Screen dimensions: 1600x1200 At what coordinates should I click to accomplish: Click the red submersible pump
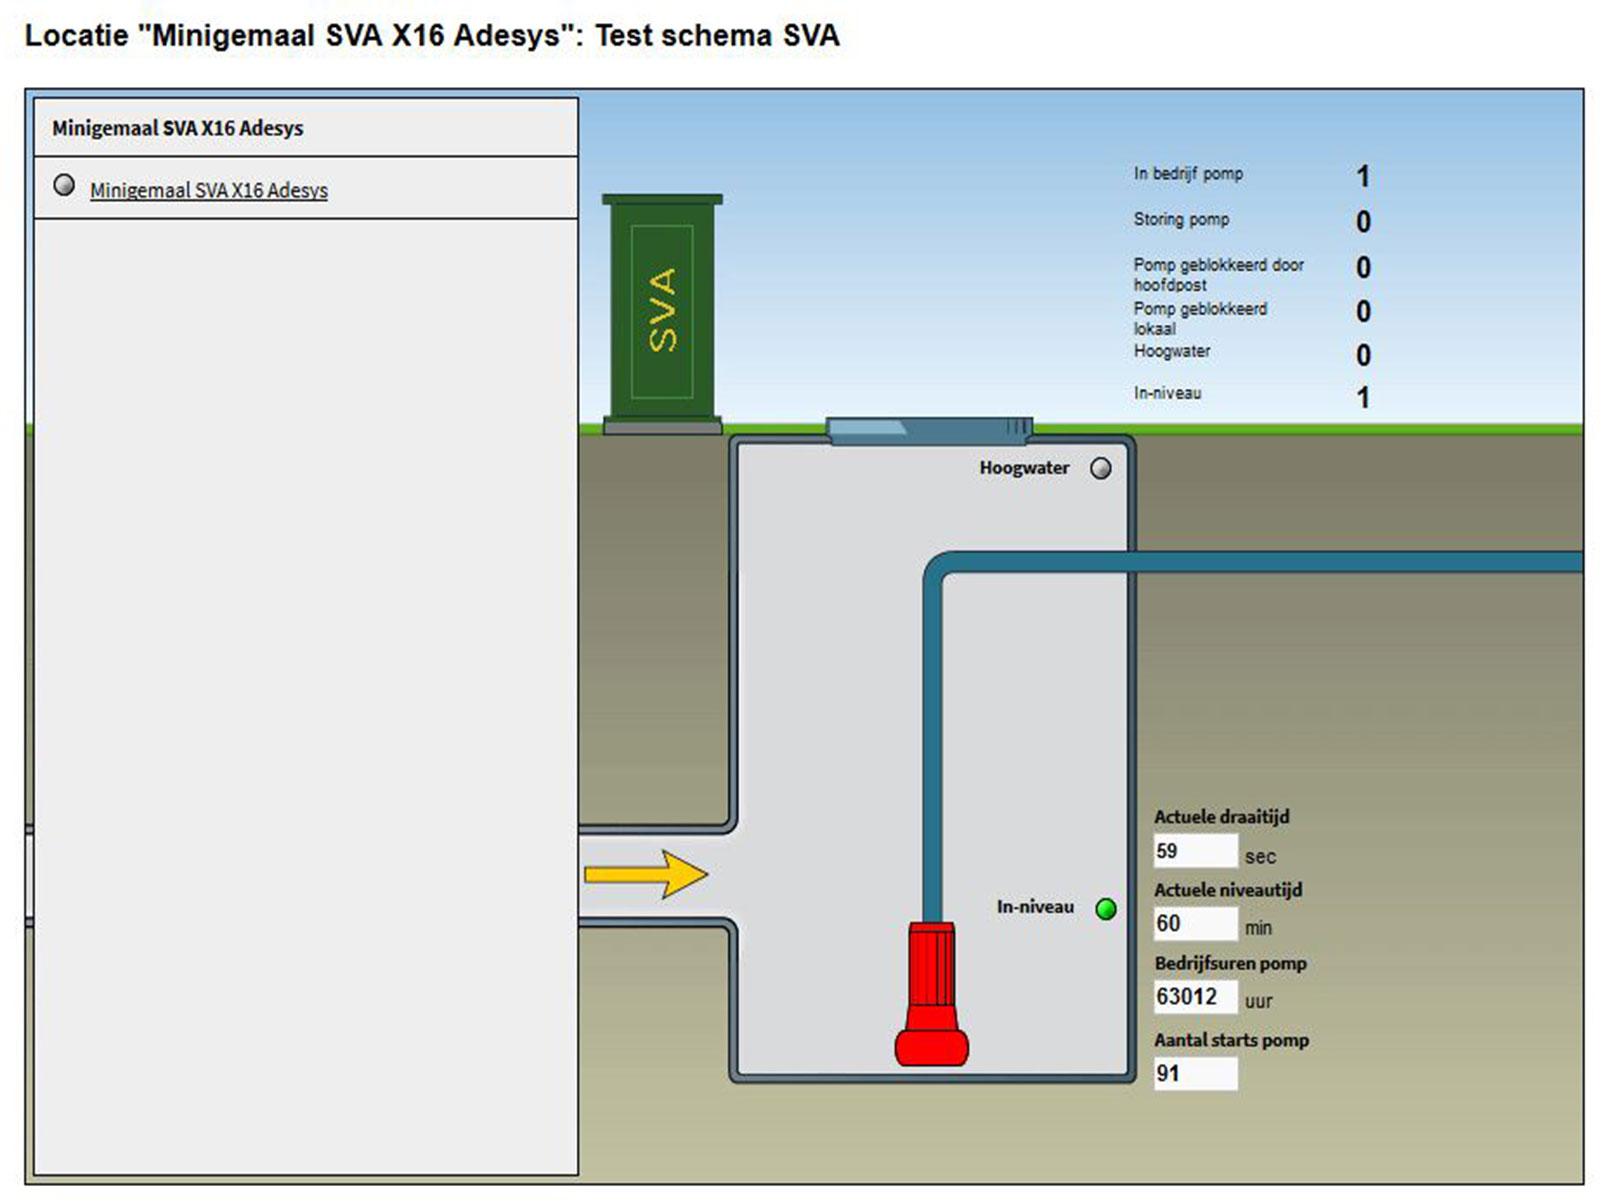(x=931, y=993)
